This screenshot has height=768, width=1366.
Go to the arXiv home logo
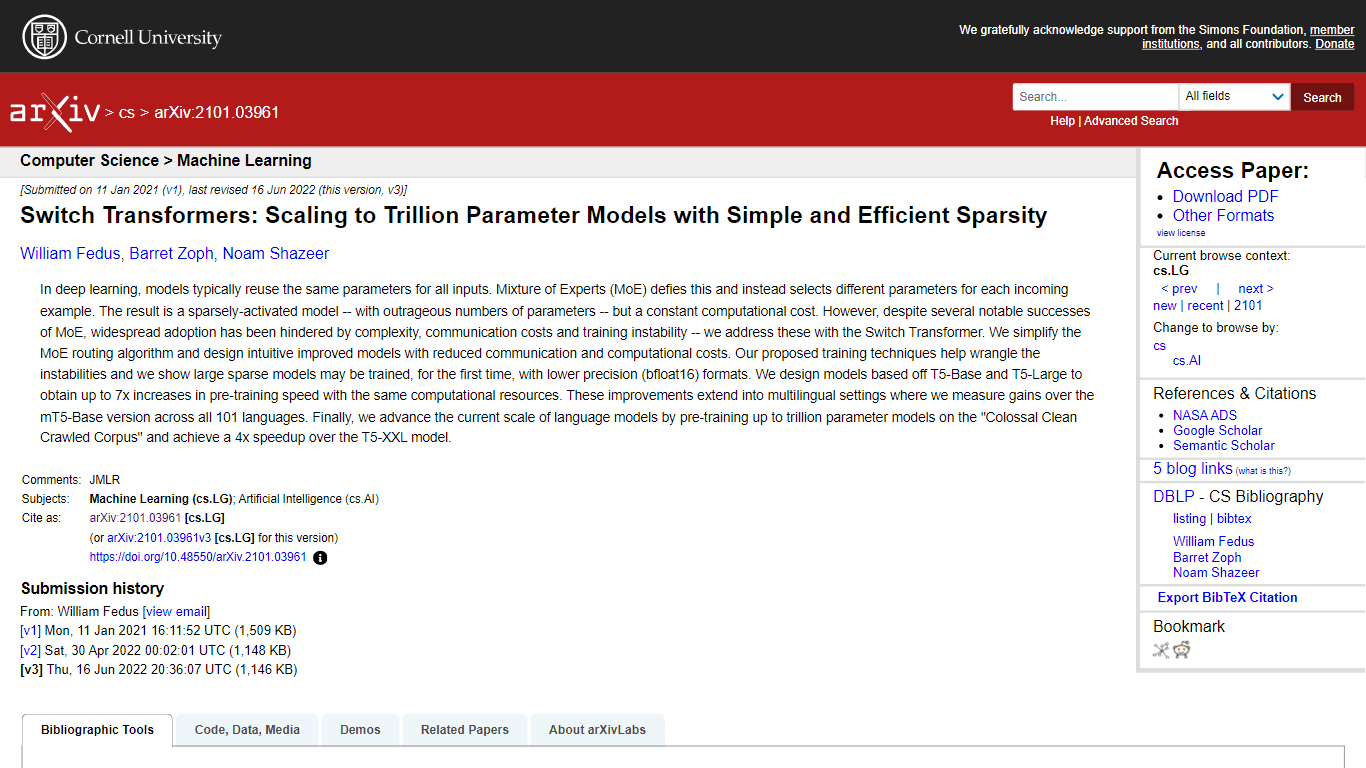point(54,112)
